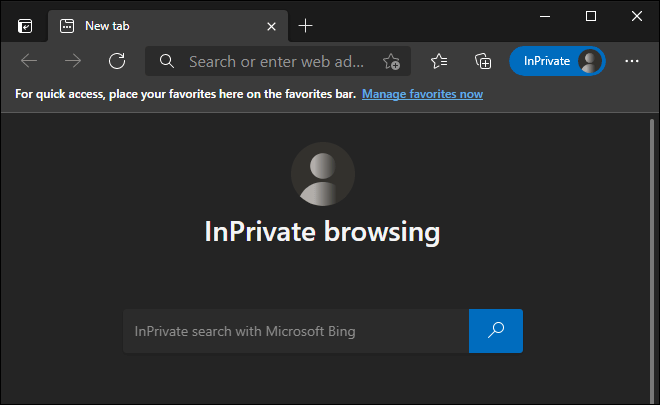The image size is (660, 405).
Task: Maximize the browser window
Action: pyautogui.click(x=591, y=16)
